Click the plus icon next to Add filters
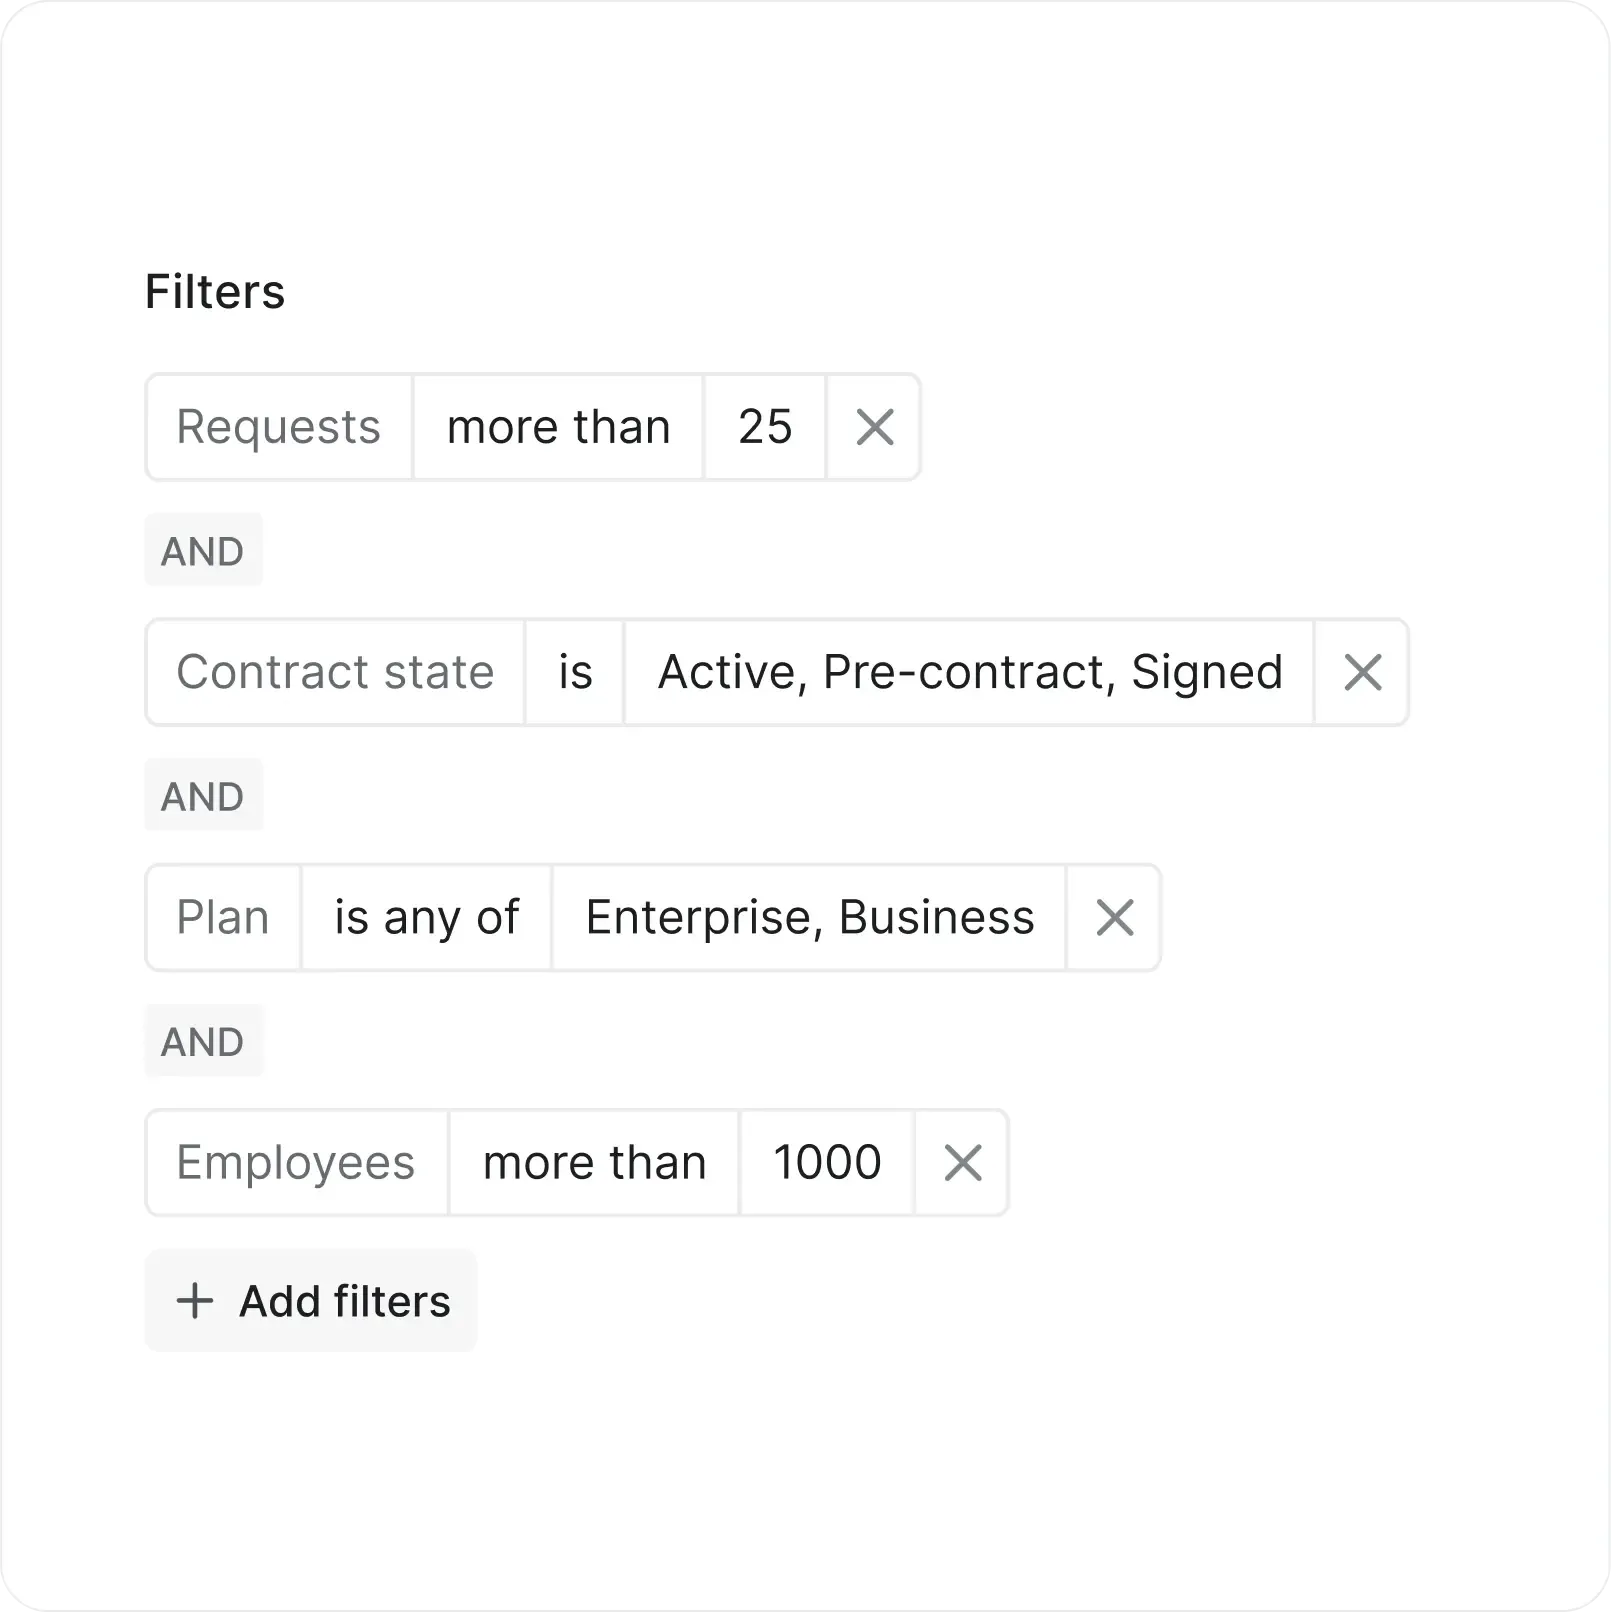Image resolution: width=1611 pixels, height=1612 pixels. pos(196,1301)
